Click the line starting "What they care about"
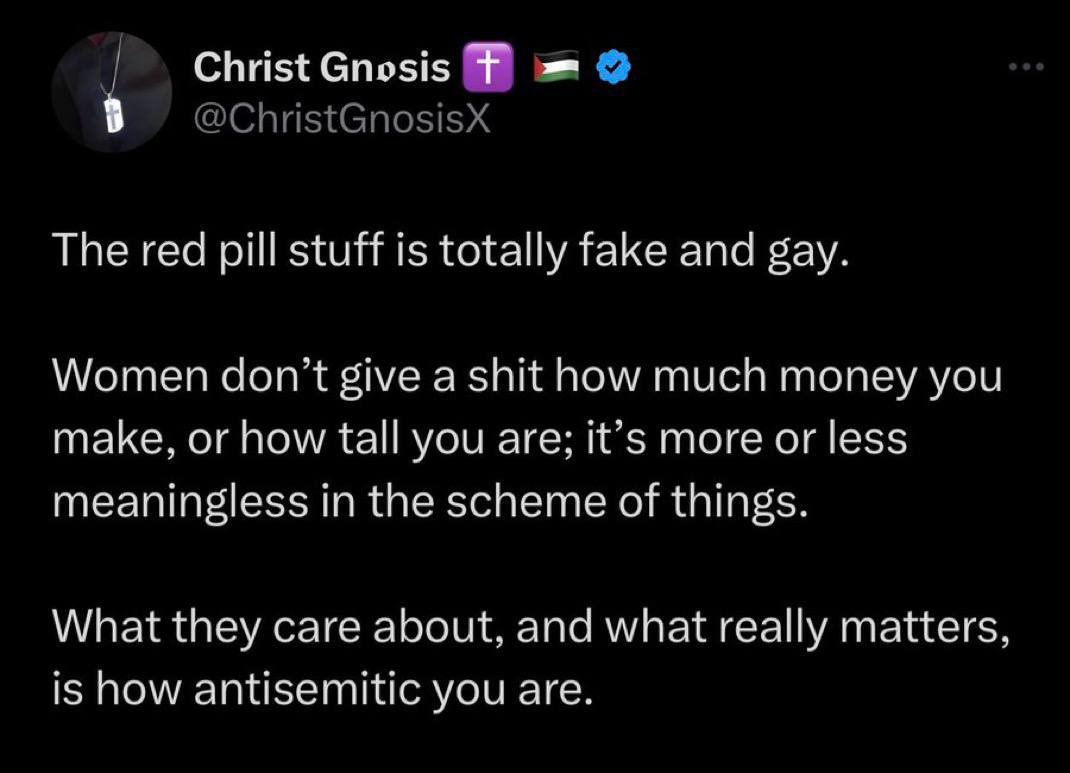Image resolution: width=1070 pixels, height=773 pixels. [x=531, y=627]
